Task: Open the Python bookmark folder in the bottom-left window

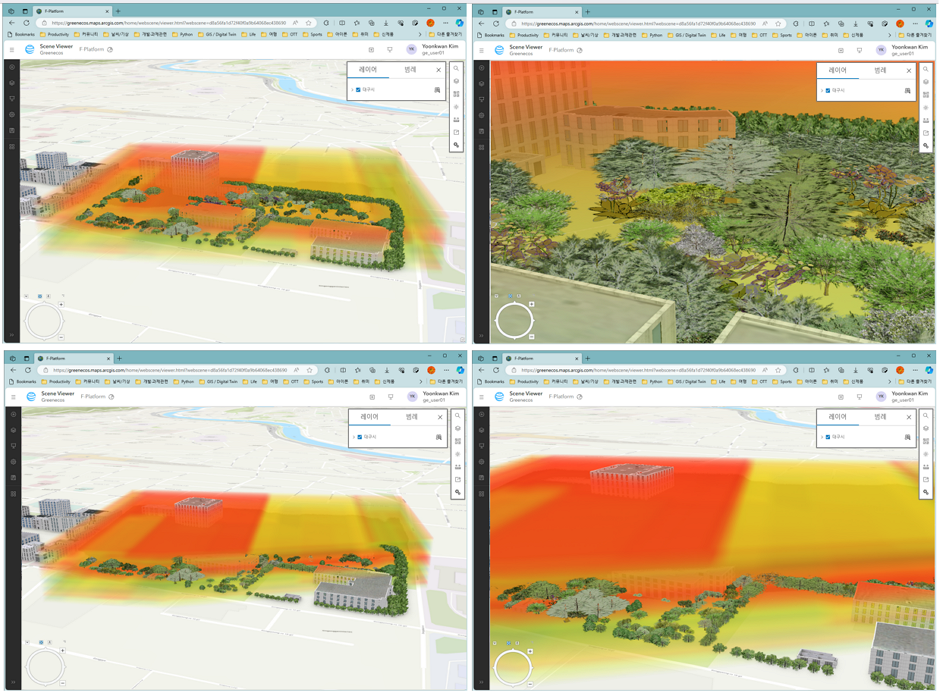Action: 184,381
